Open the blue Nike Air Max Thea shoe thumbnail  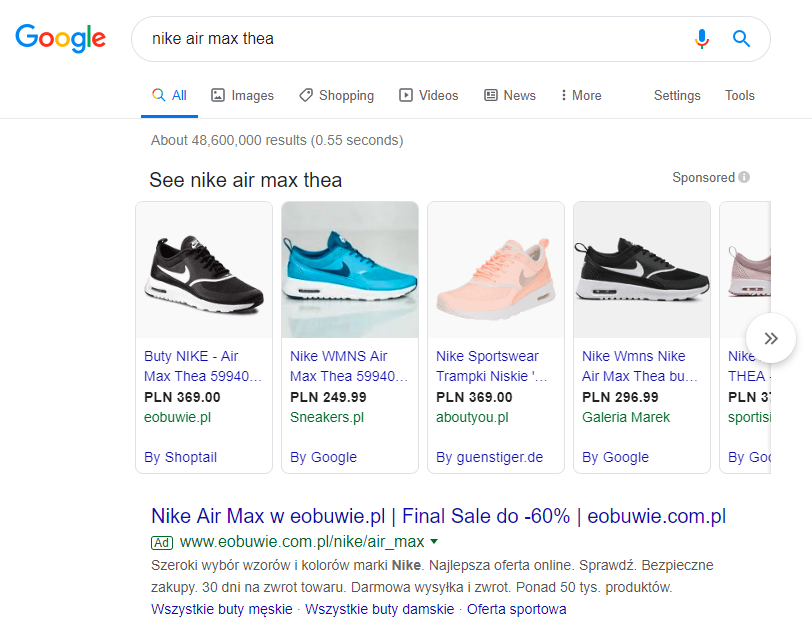tap(350, 270)
